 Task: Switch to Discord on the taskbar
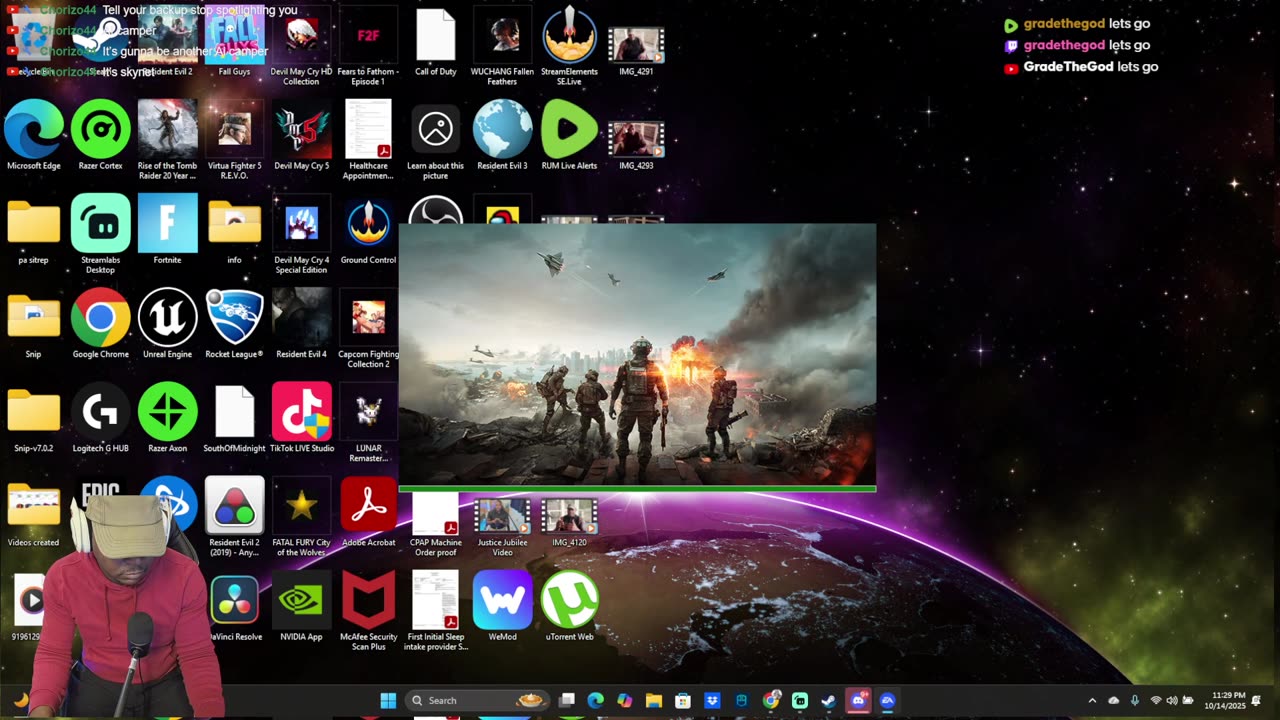(x=858, y=701)
